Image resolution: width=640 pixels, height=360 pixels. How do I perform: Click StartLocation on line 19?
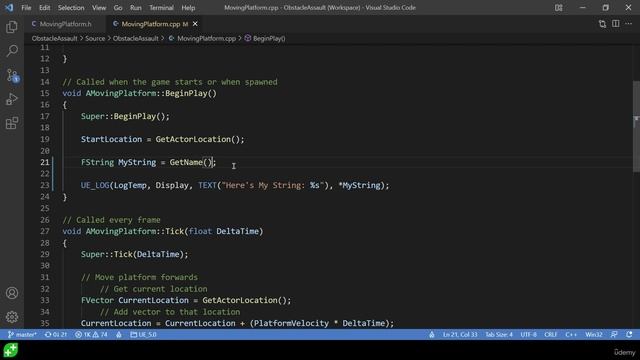tap(111, 140)
